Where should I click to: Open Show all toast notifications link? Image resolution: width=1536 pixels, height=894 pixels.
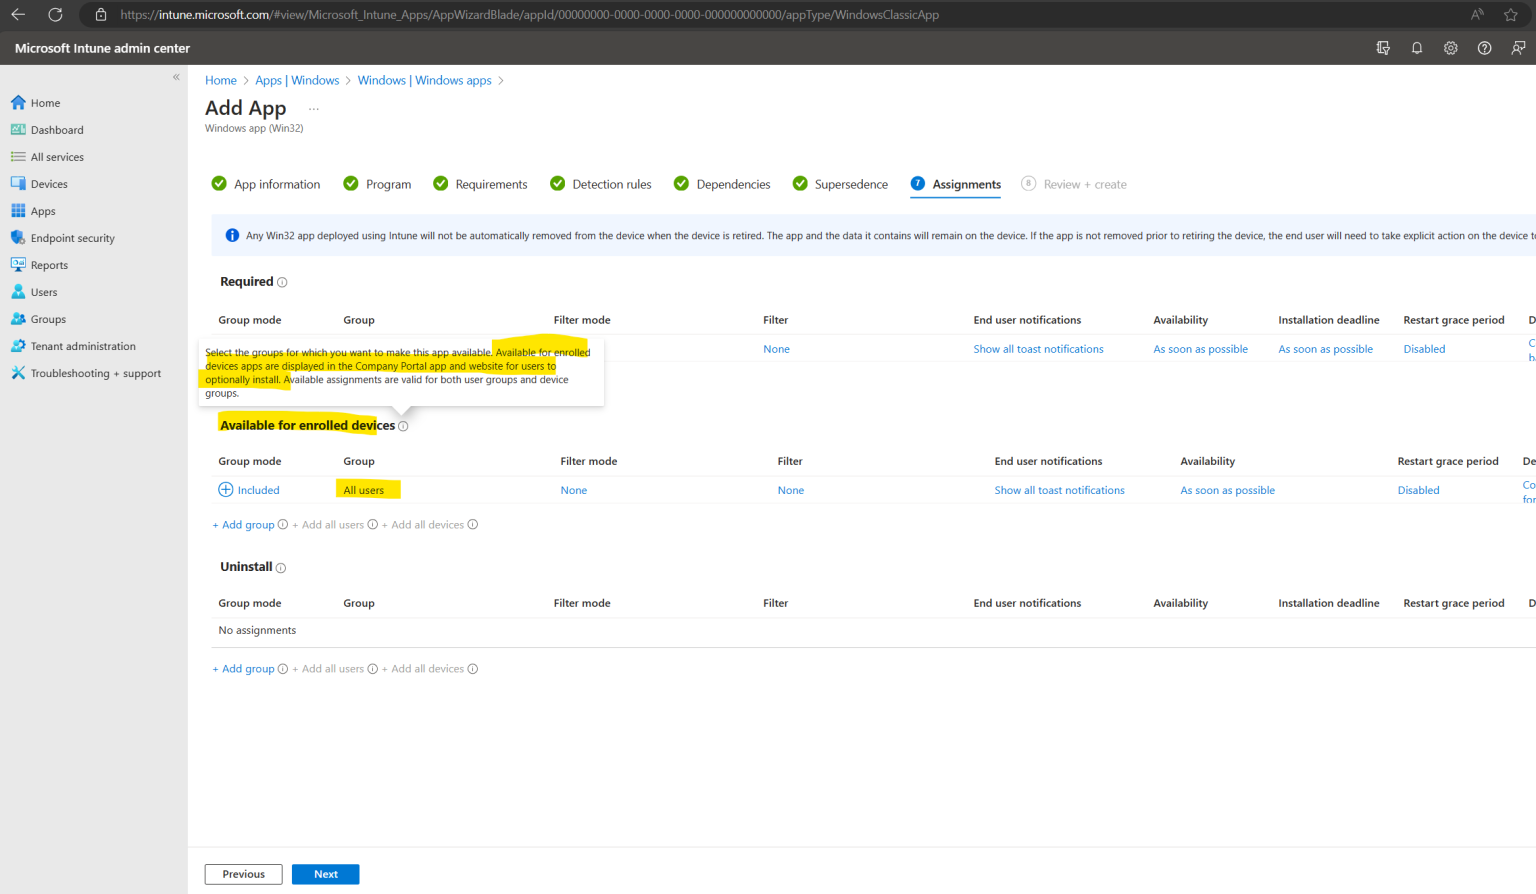pos(1059,490)
